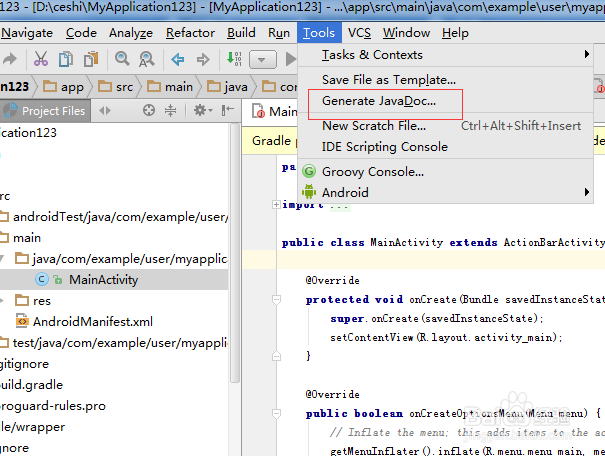Image resolution: width=605 pixels, height=456 pixels.
Task: Expand the res folder arrow
Action: coord(2,301)
